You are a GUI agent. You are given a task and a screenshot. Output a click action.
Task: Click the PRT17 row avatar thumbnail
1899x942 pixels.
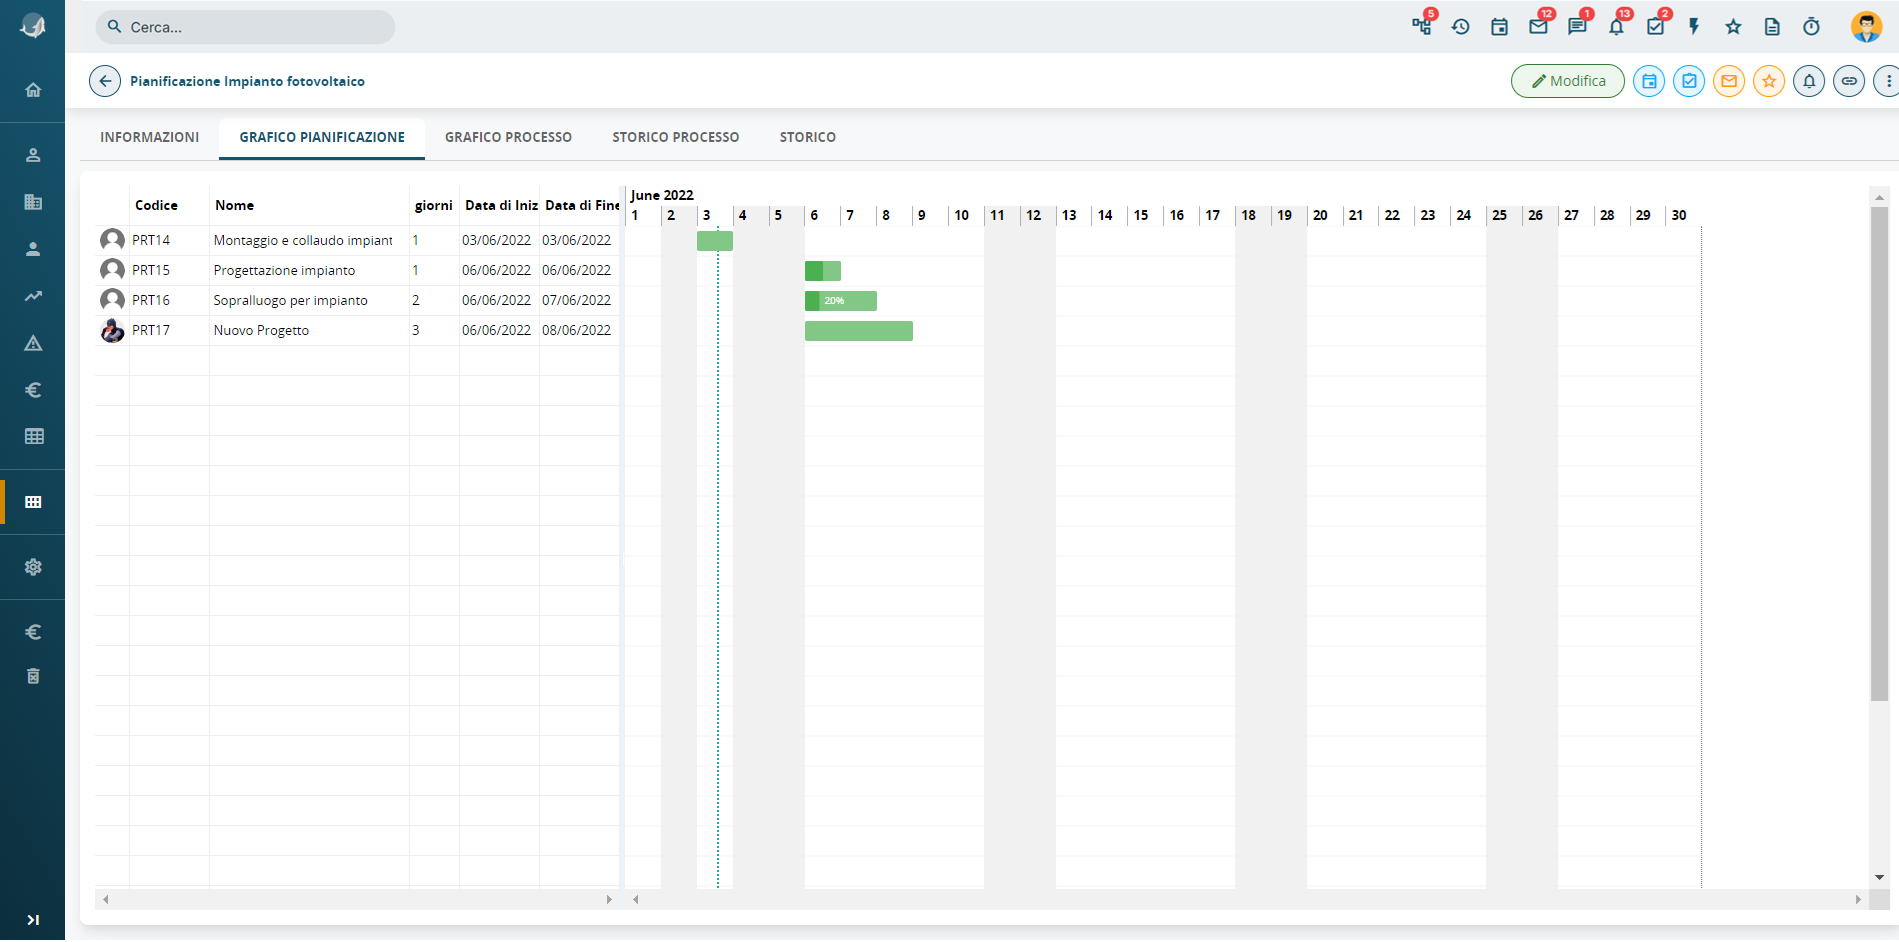pos(112,330)
